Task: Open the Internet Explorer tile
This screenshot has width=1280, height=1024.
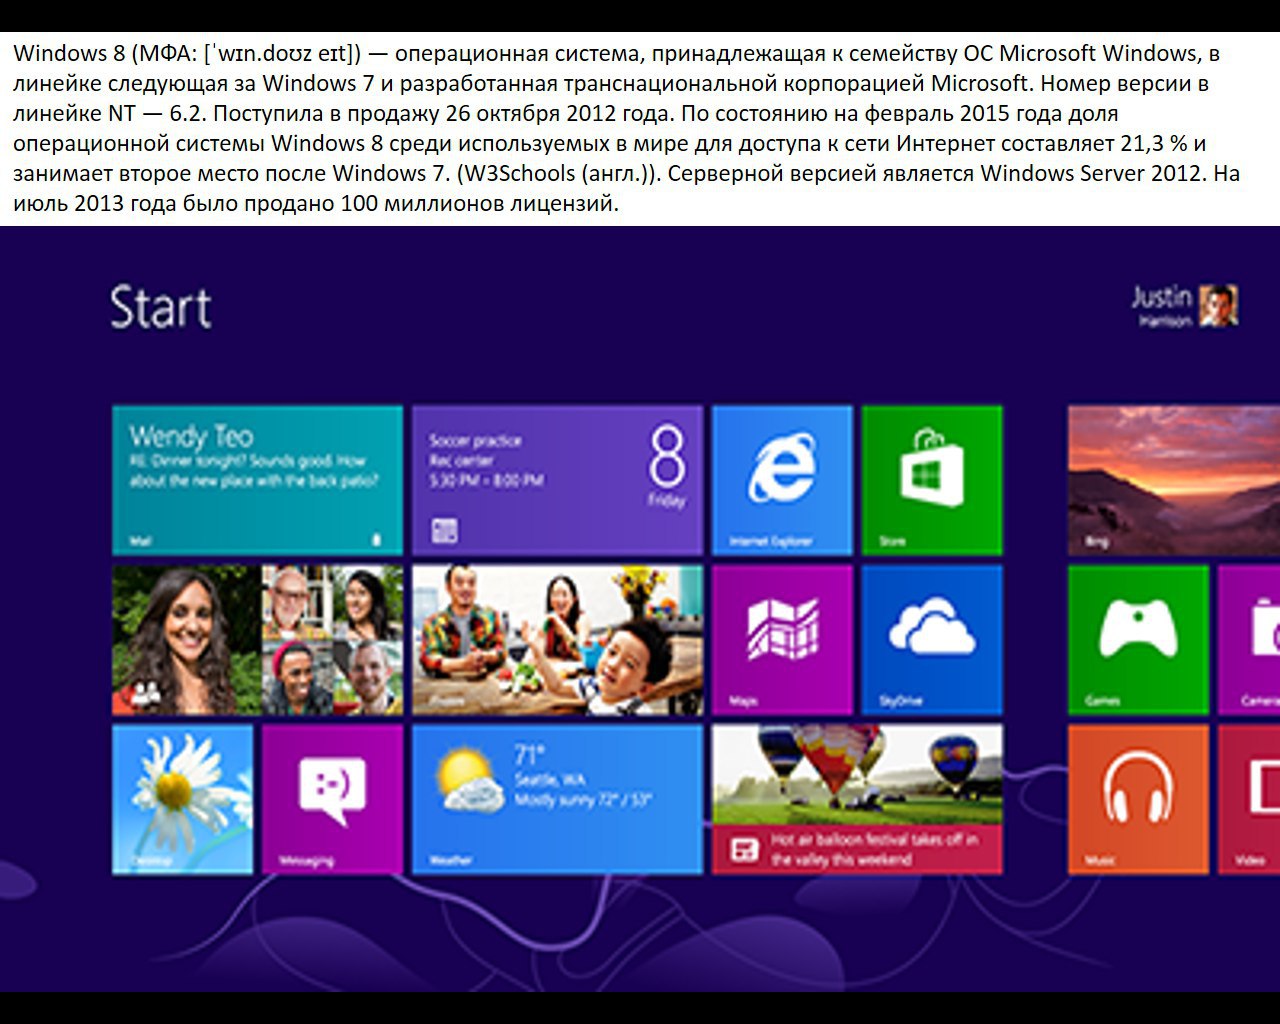Action: point(782,480)
